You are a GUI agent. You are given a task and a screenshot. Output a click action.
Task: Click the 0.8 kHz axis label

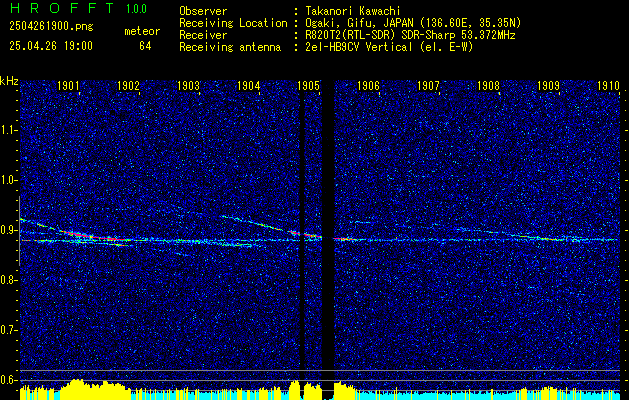tap(9, 280)
